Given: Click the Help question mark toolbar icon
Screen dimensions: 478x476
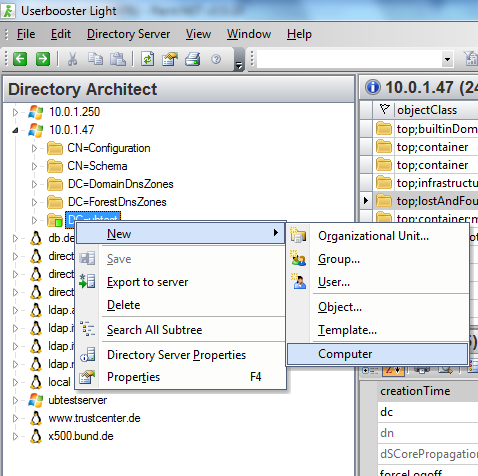Looking at the screenshot, I should click(x=216, y=59).
